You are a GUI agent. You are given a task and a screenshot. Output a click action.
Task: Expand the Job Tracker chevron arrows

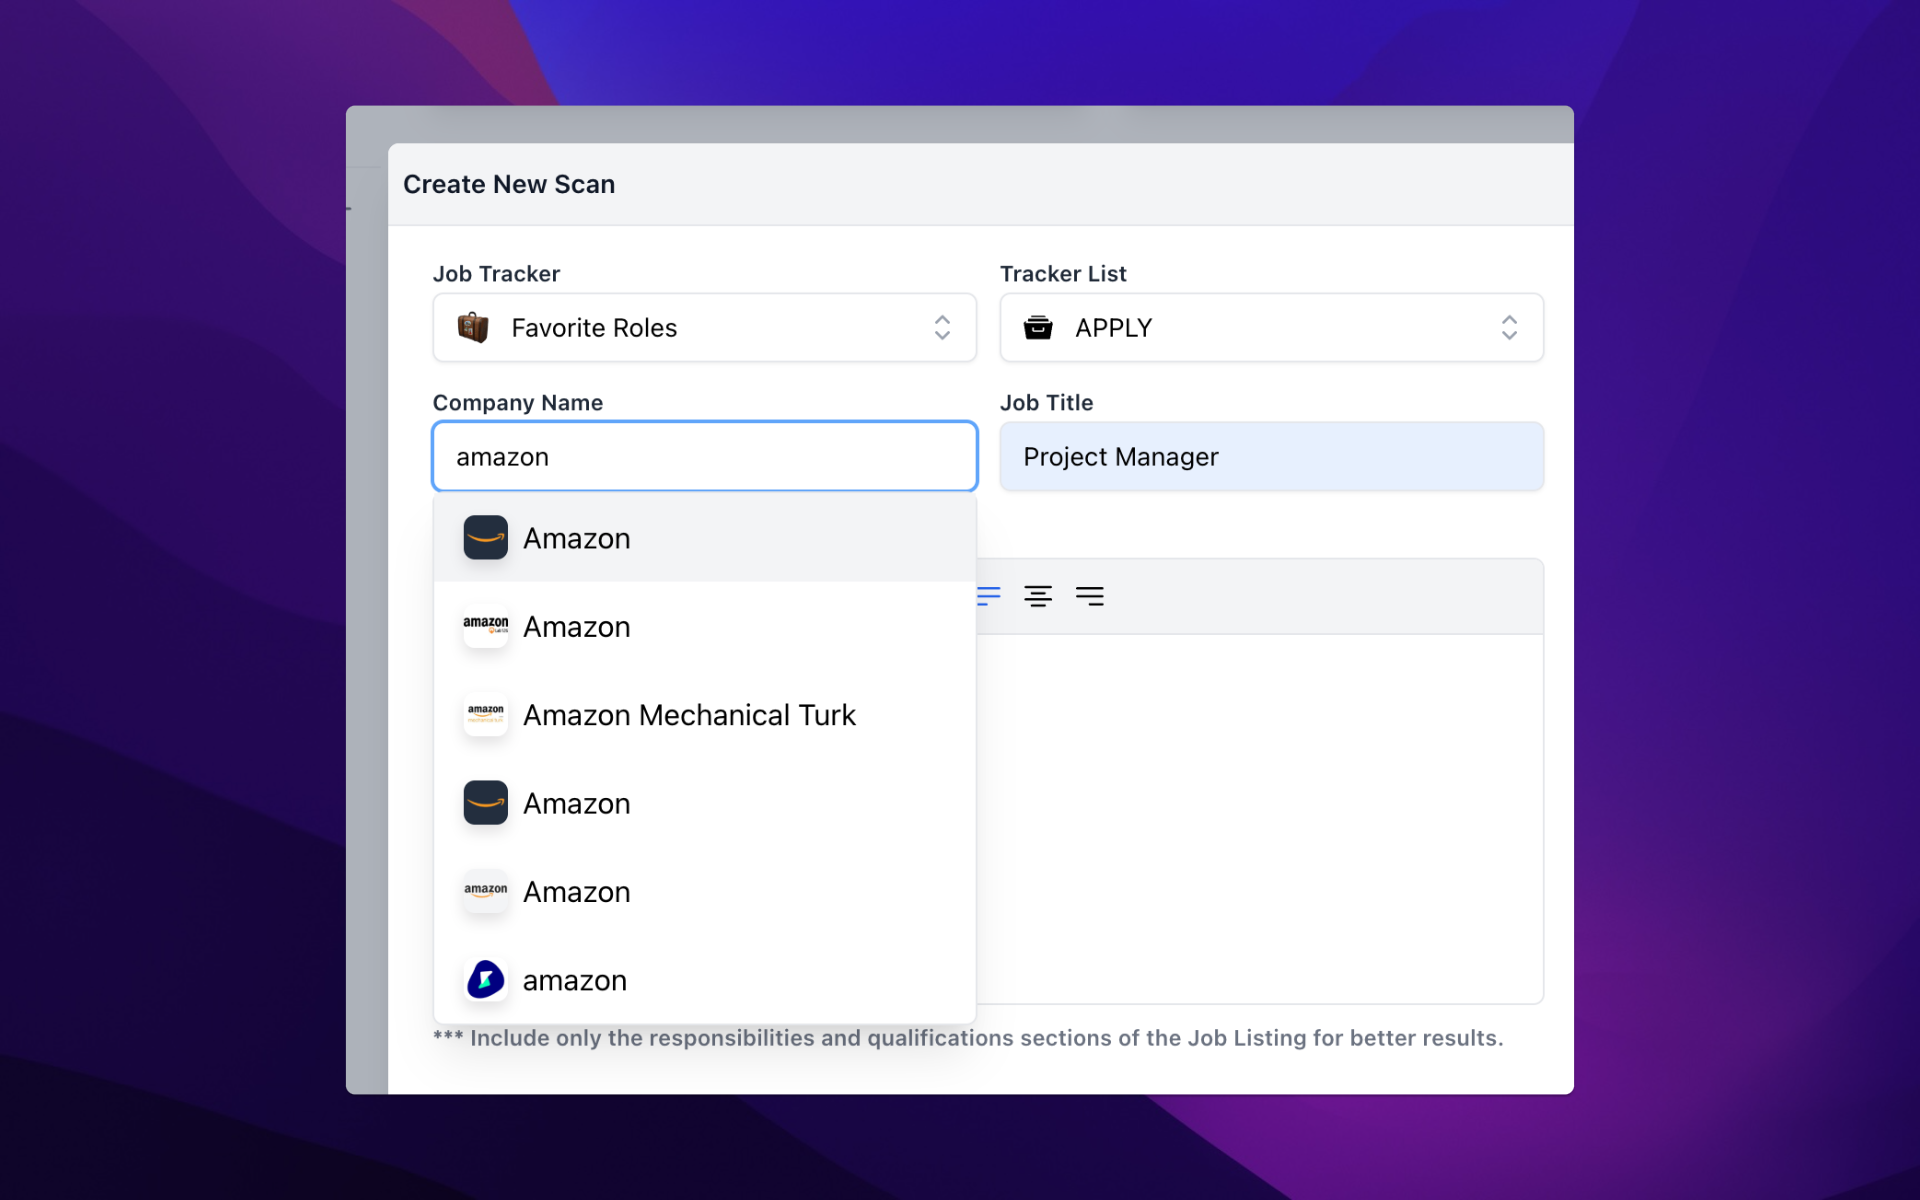tap(942, 327)
